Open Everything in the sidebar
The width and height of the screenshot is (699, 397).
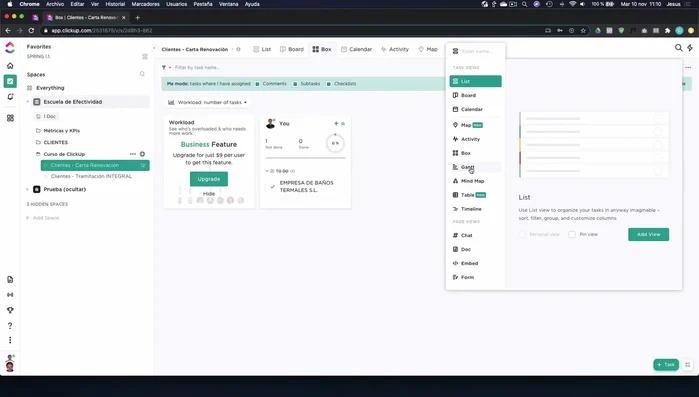[50, 88]
